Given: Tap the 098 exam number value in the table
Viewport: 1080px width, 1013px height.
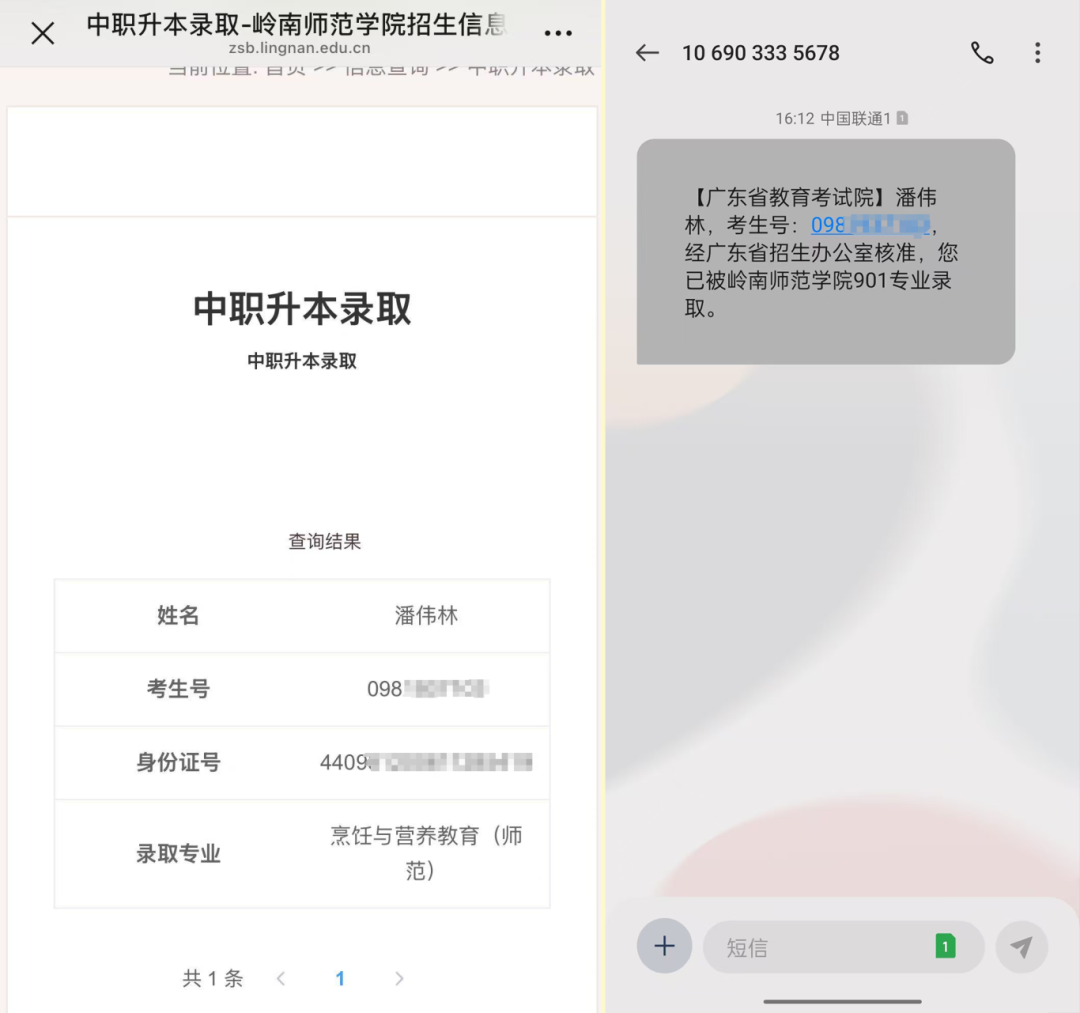Looking at the screenshot, I should pos(428,689).
